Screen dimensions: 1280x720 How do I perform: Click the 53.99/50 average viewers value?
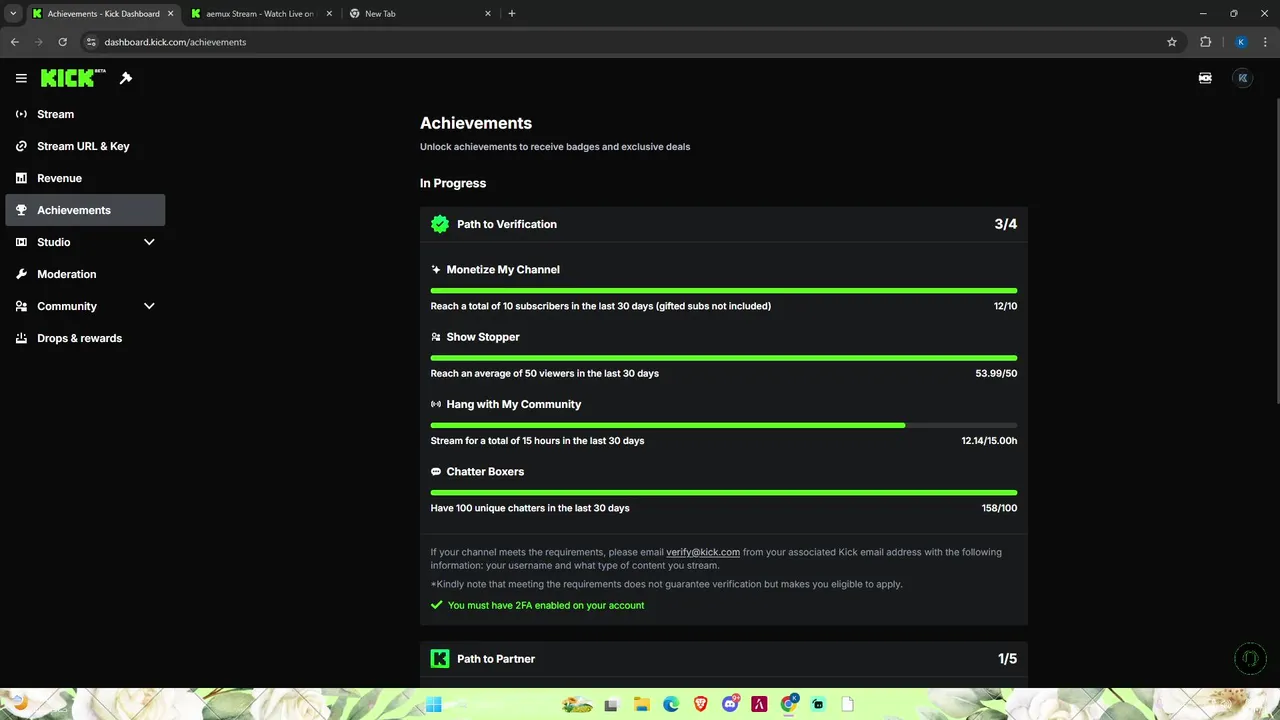(x=996, y=373)
